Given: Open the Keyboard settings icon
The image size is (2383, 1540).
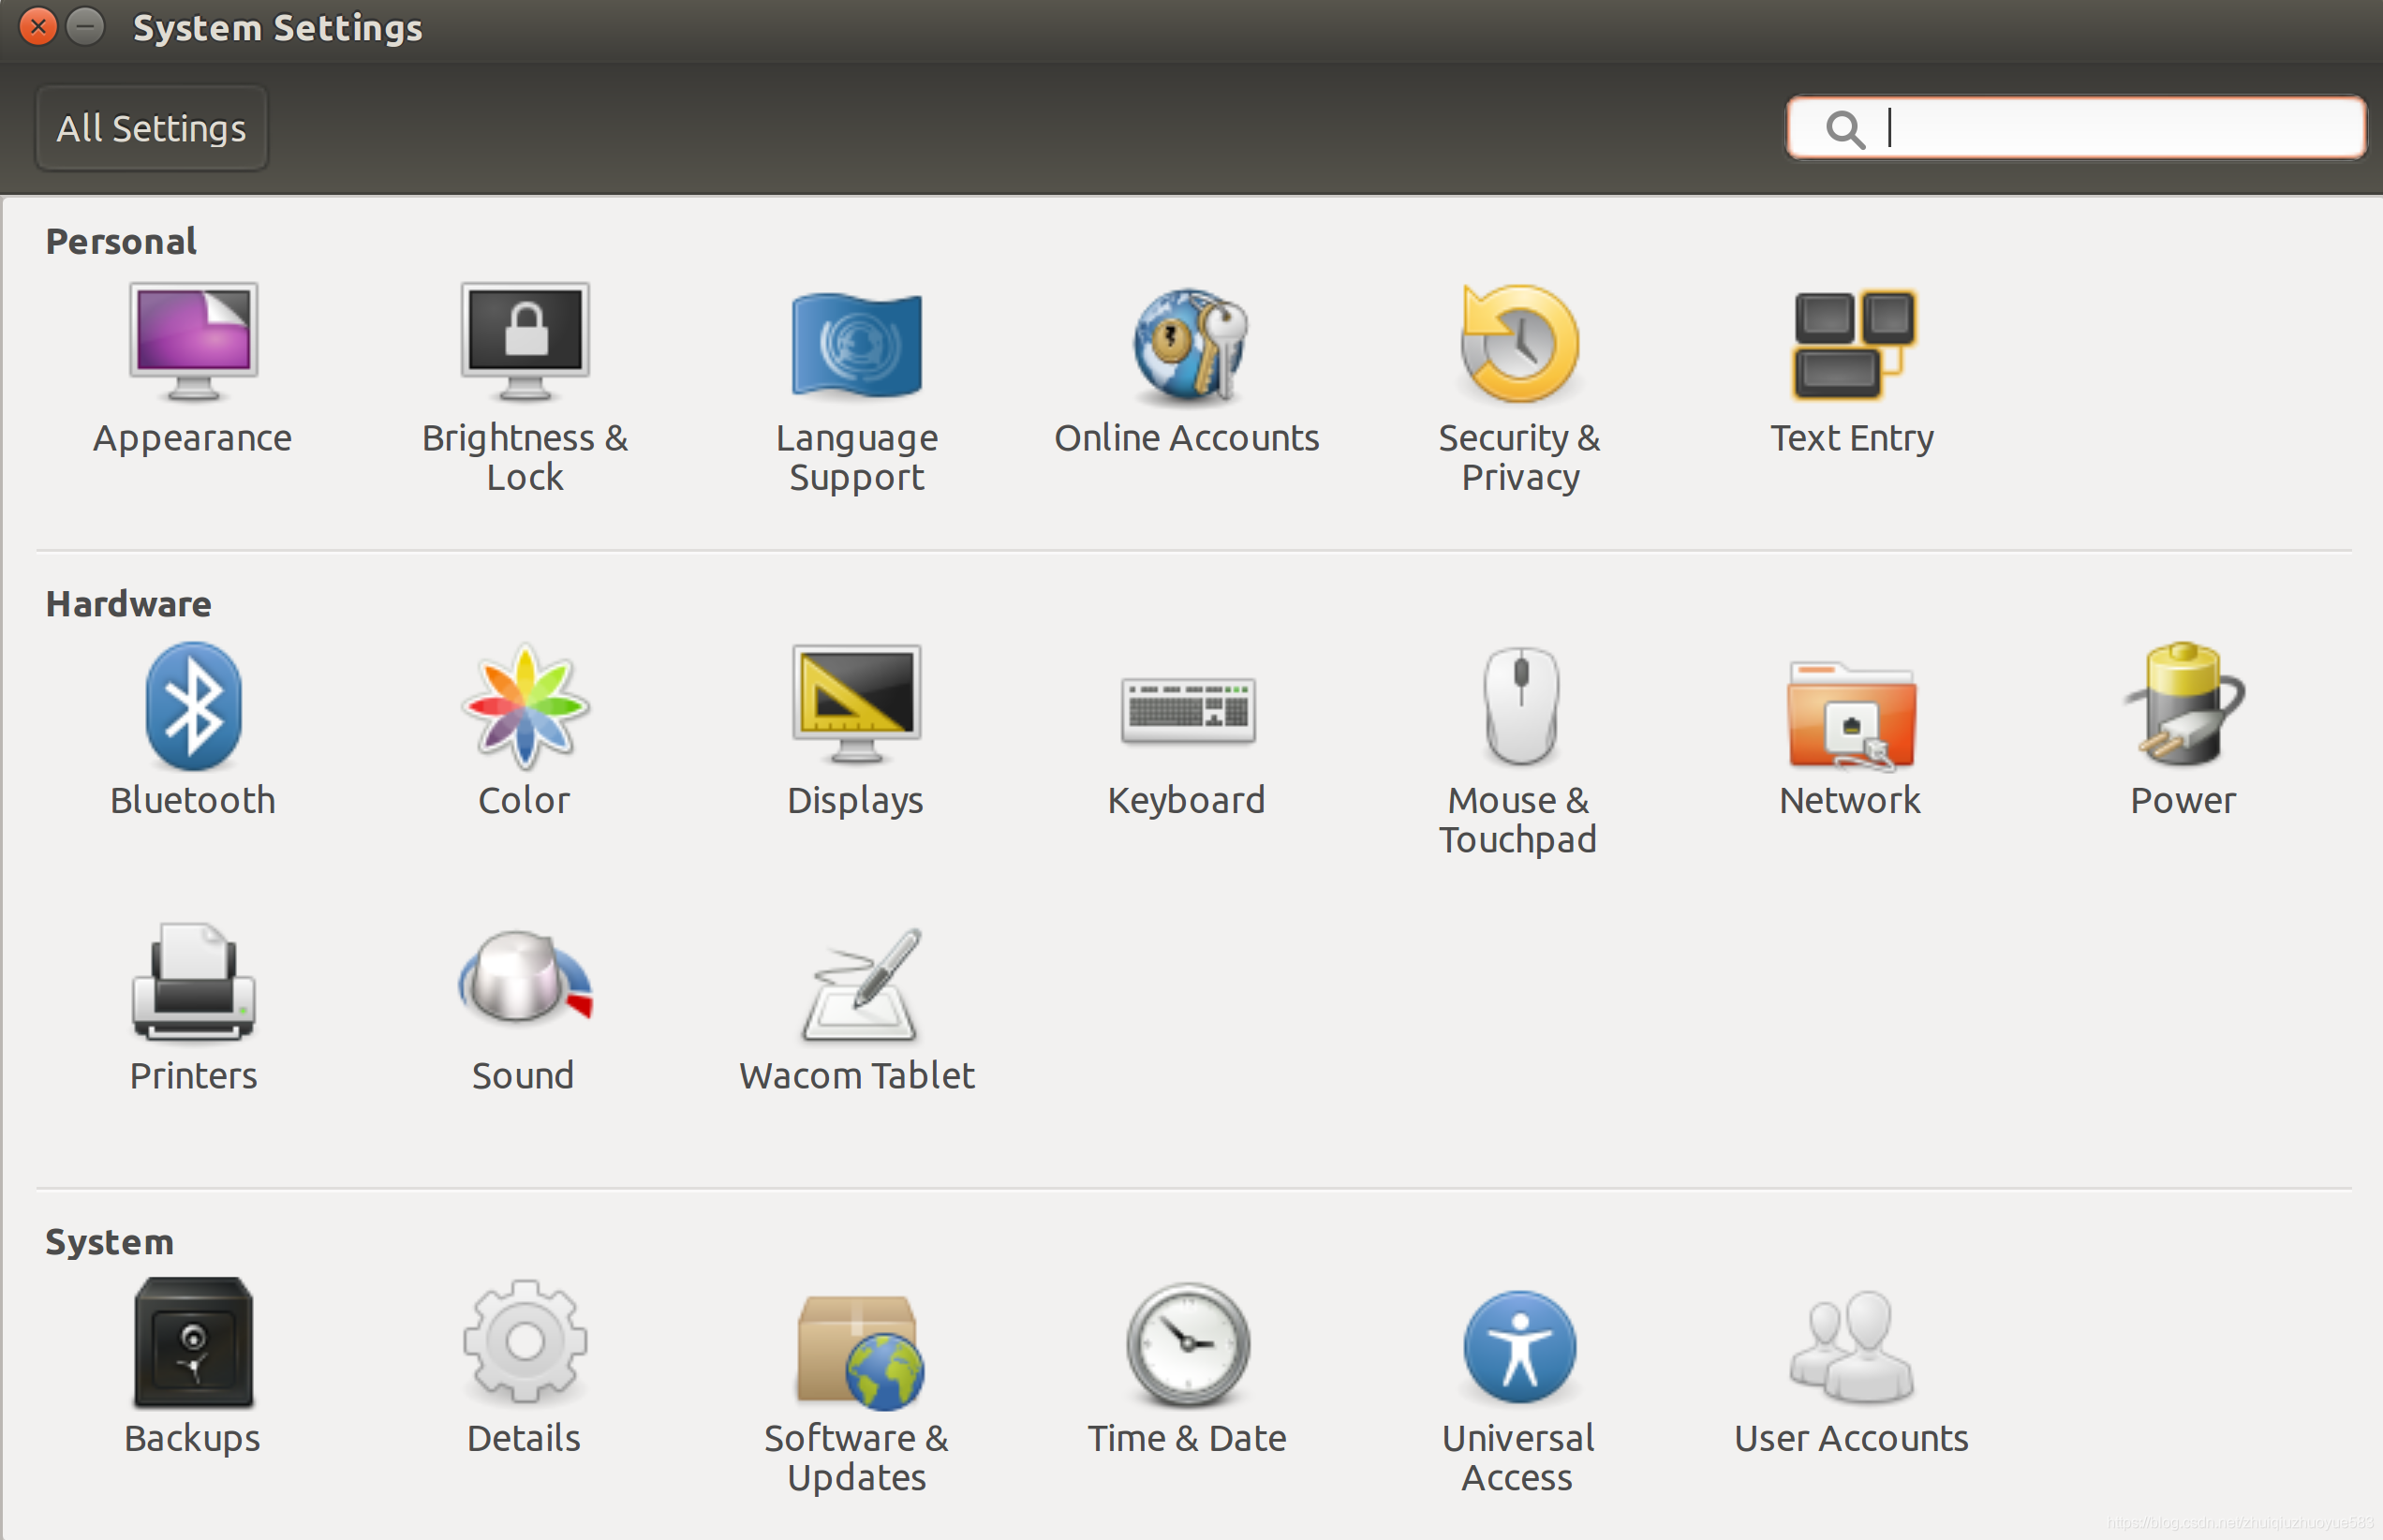Looking at the screenshot, I should point(1188,710).
